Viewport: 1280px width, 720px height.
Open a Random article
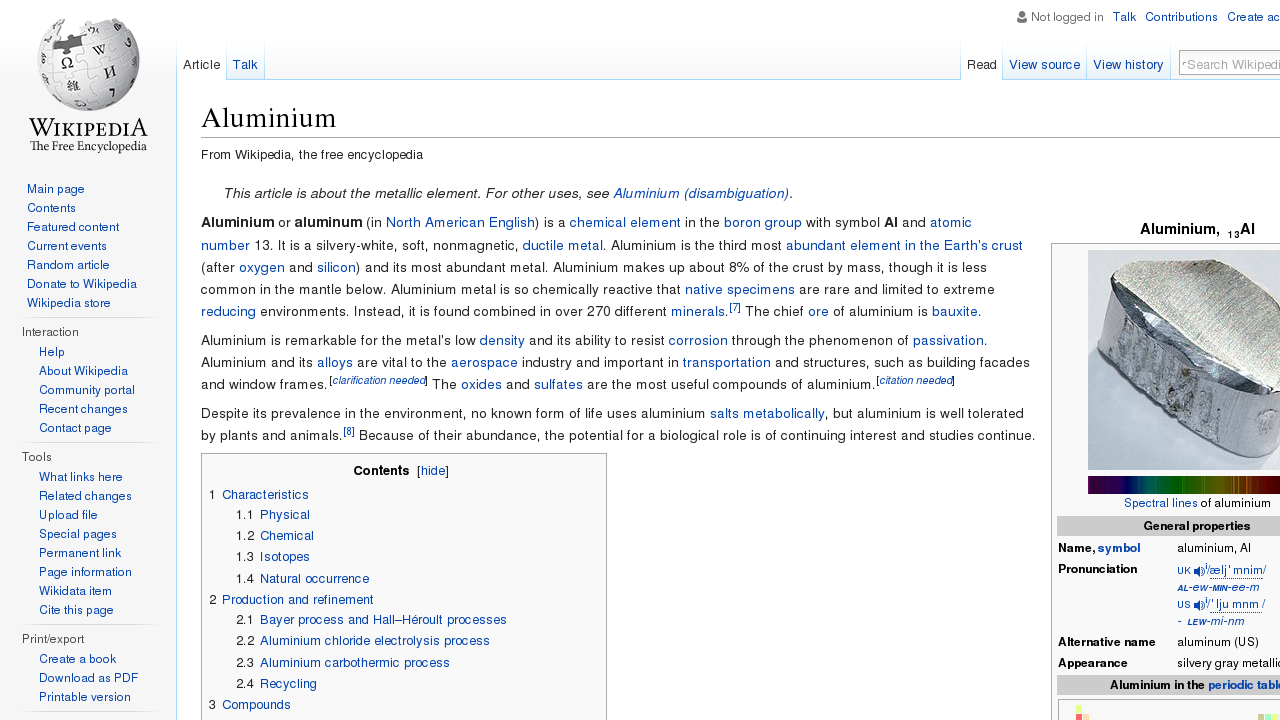pos(68,265)
